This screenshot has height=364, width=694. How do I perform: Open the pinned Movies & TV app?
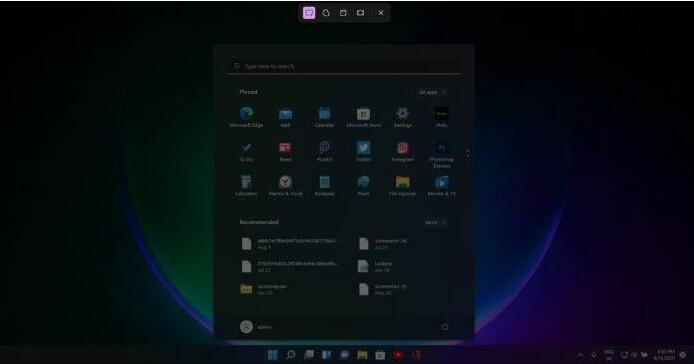click(x=442, y=186)
